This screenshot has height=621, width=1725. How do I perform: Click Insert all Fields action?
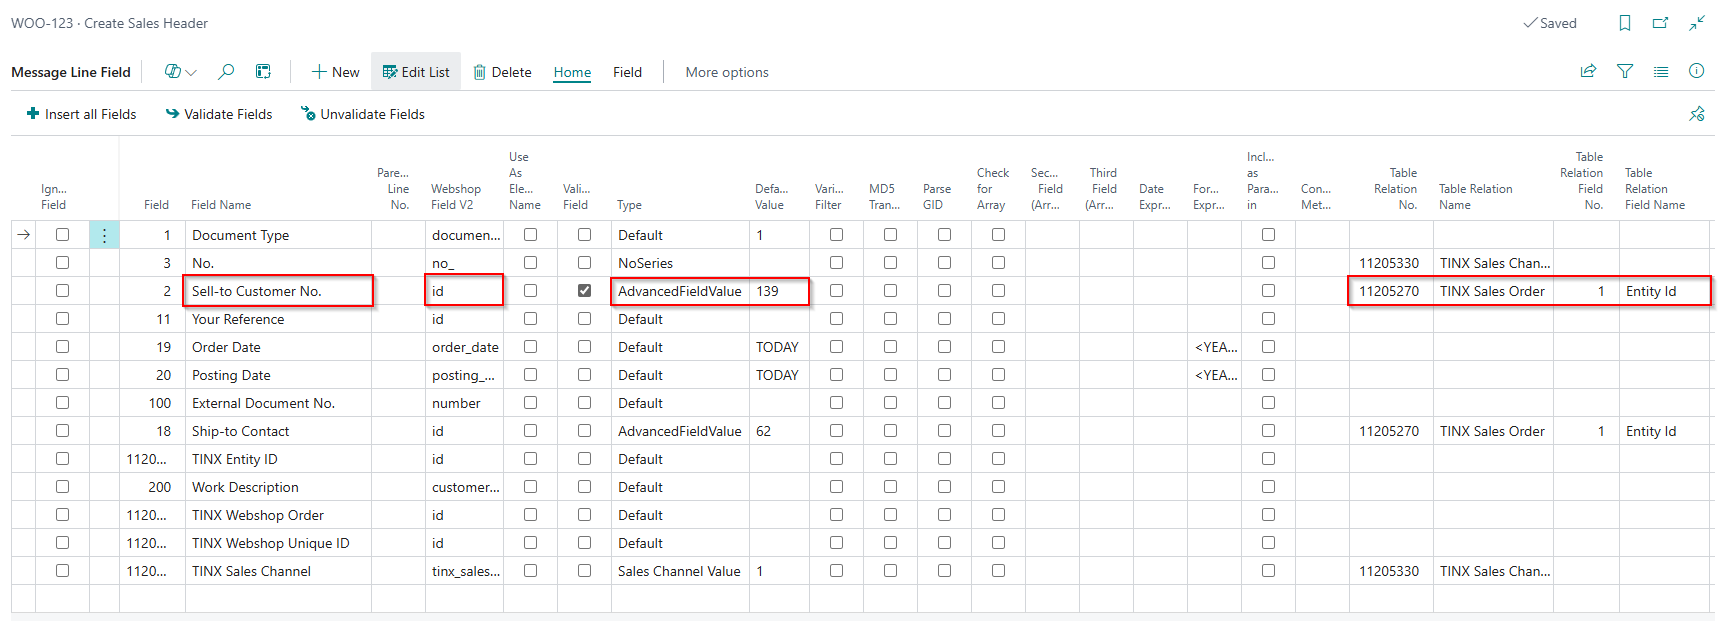pos(81,114)
